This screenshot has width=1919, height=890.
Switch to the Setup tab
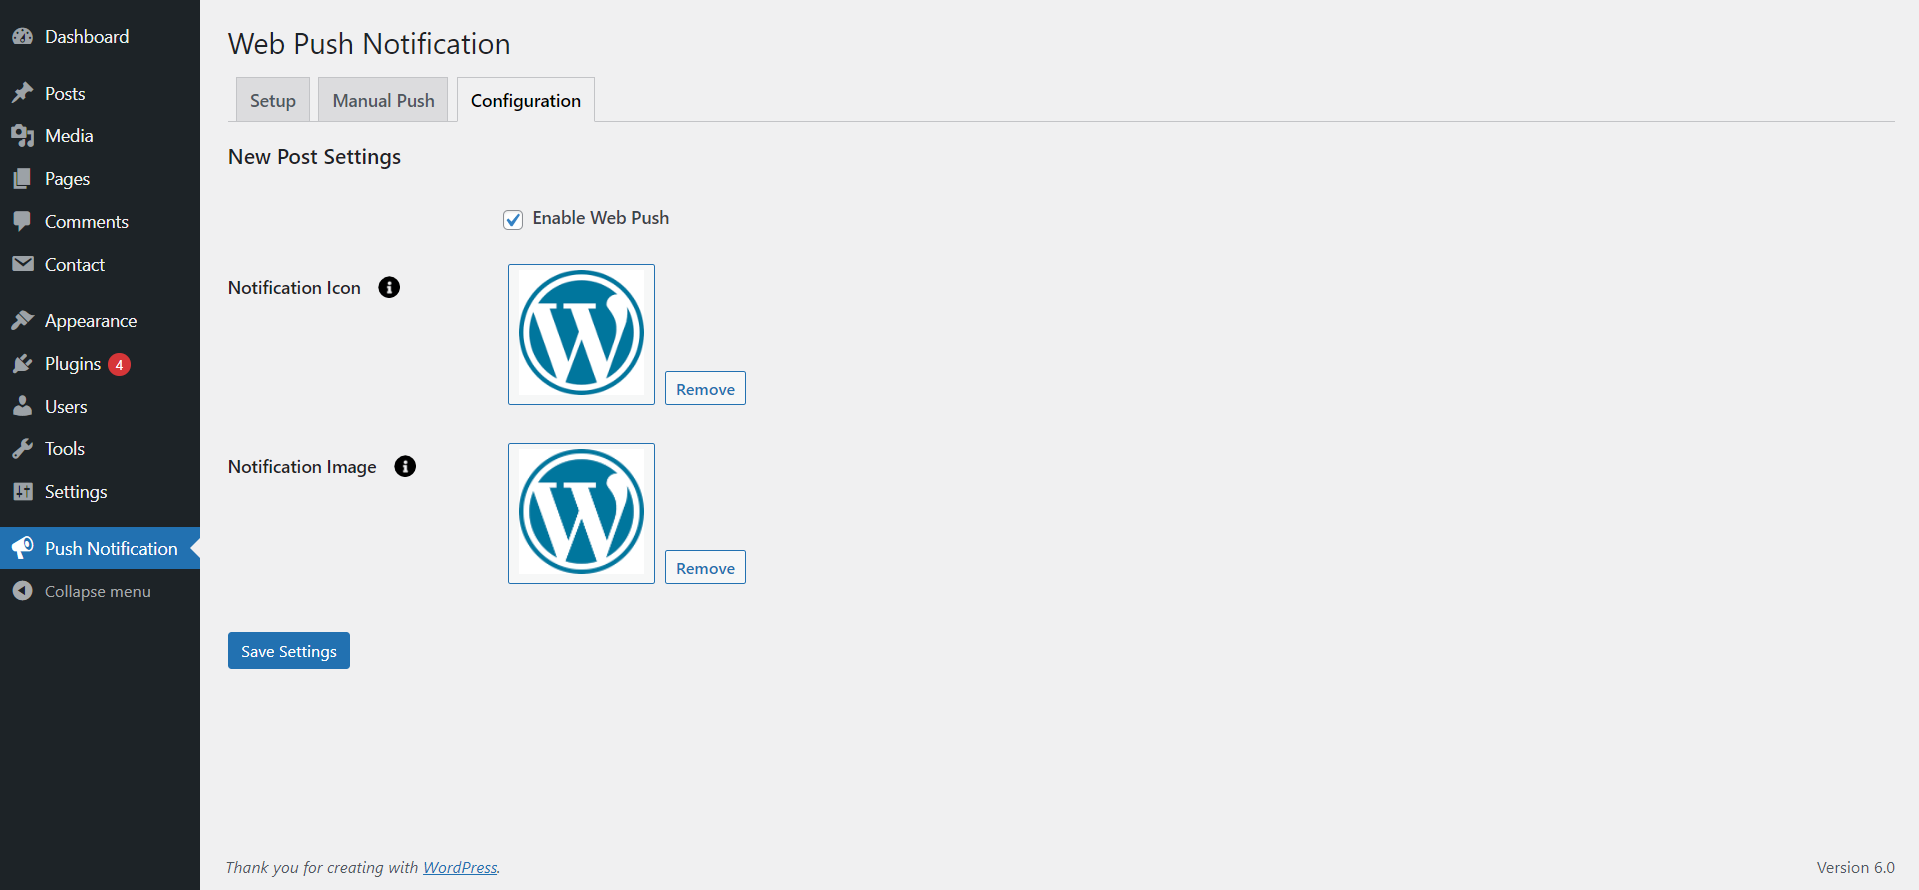click(273, 100)
